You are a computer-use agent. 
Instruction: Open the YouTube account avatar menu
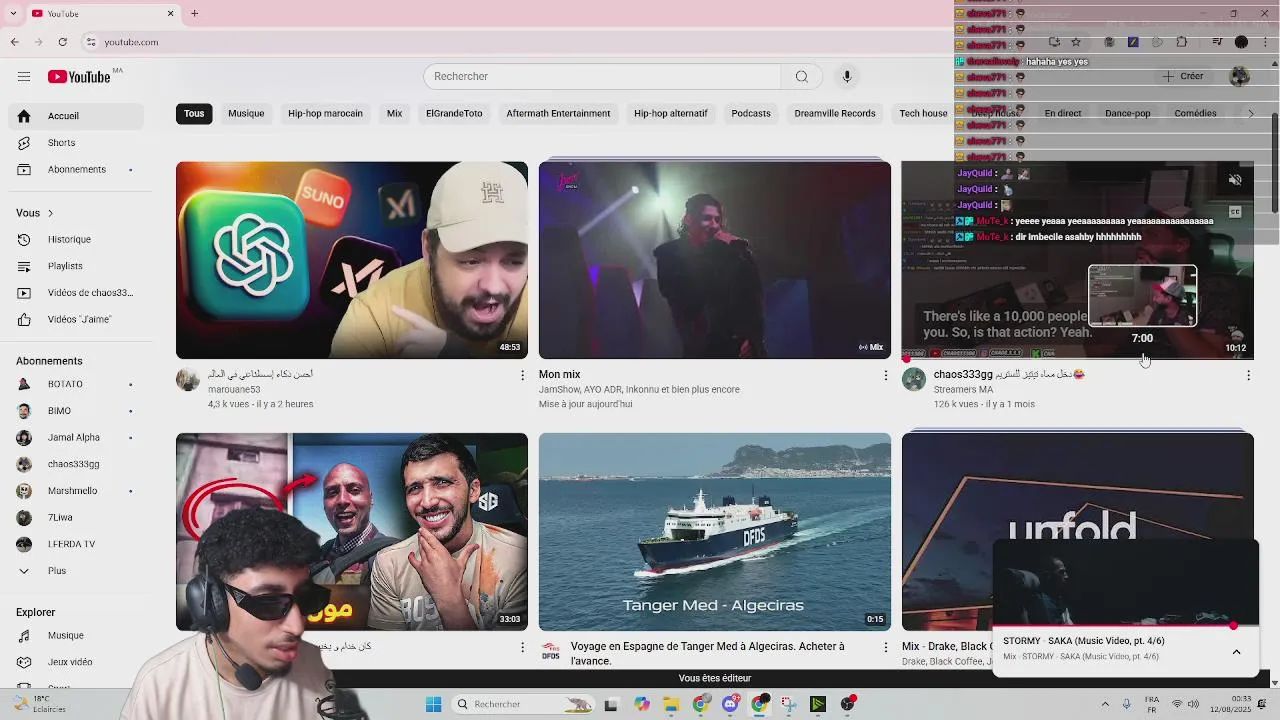[1240, 77]
